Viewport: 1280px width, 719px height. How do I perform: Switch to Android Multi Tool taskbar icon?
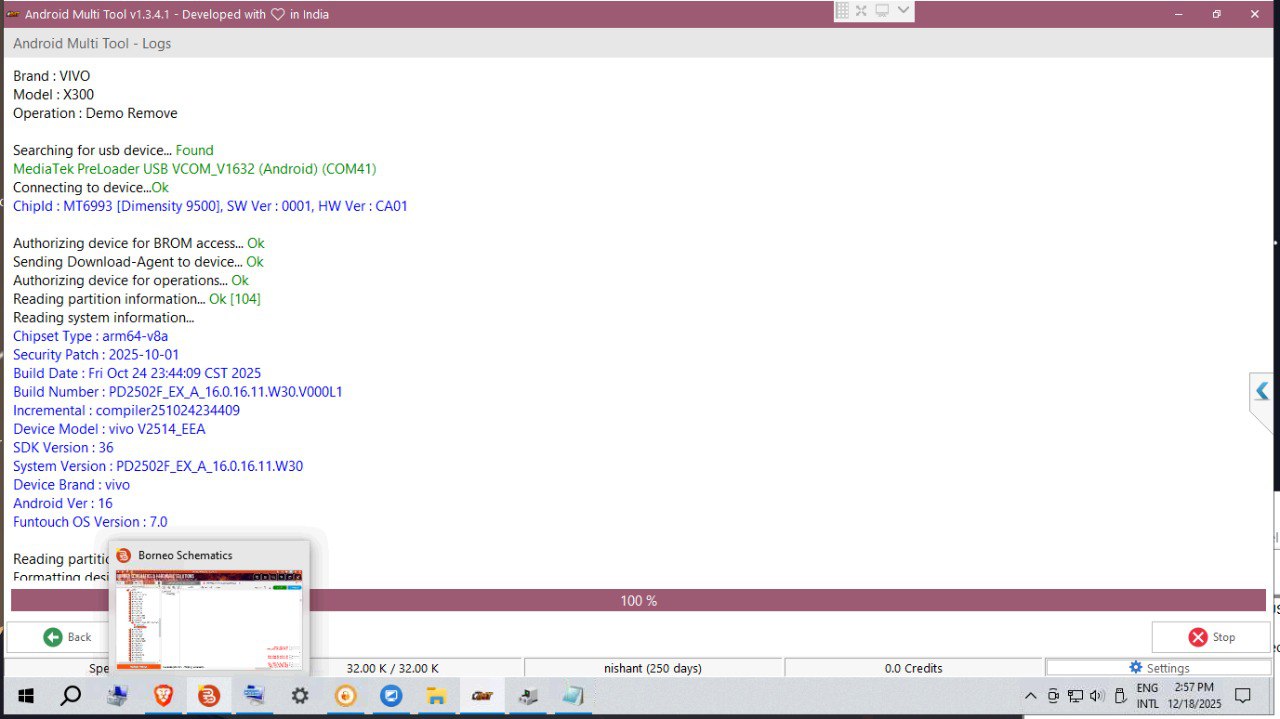tap(482, 695)
